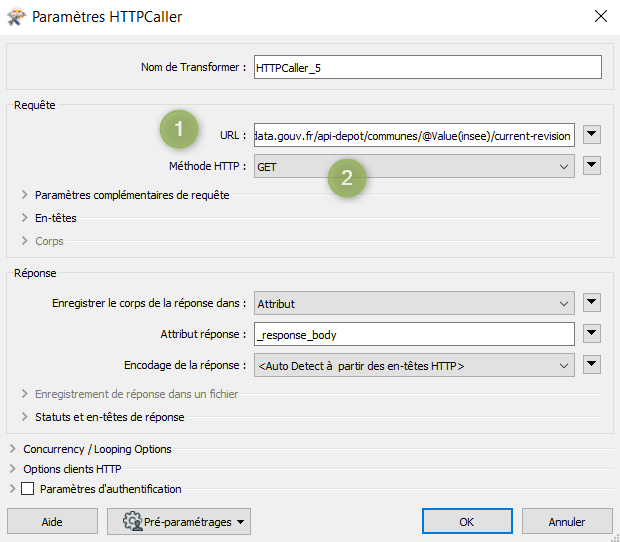
Task: Expand Concurrency / Looping Options section
Action: pyautogui.click(x=13, y=448)
